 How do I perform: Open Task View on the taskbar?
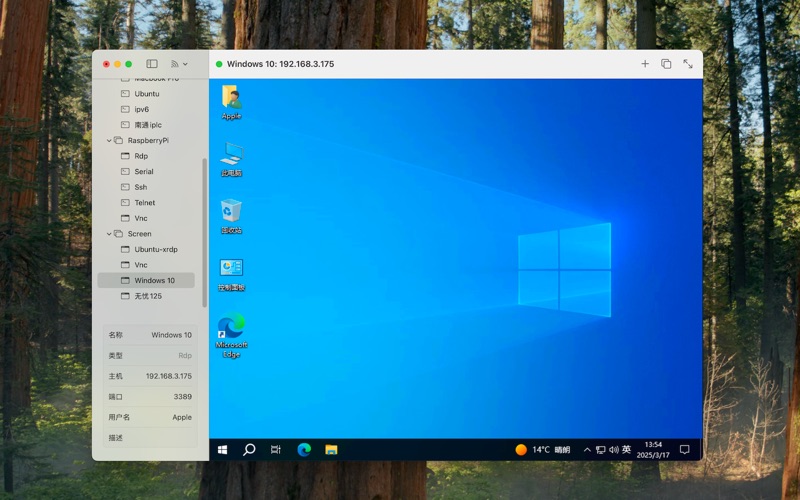276,450
